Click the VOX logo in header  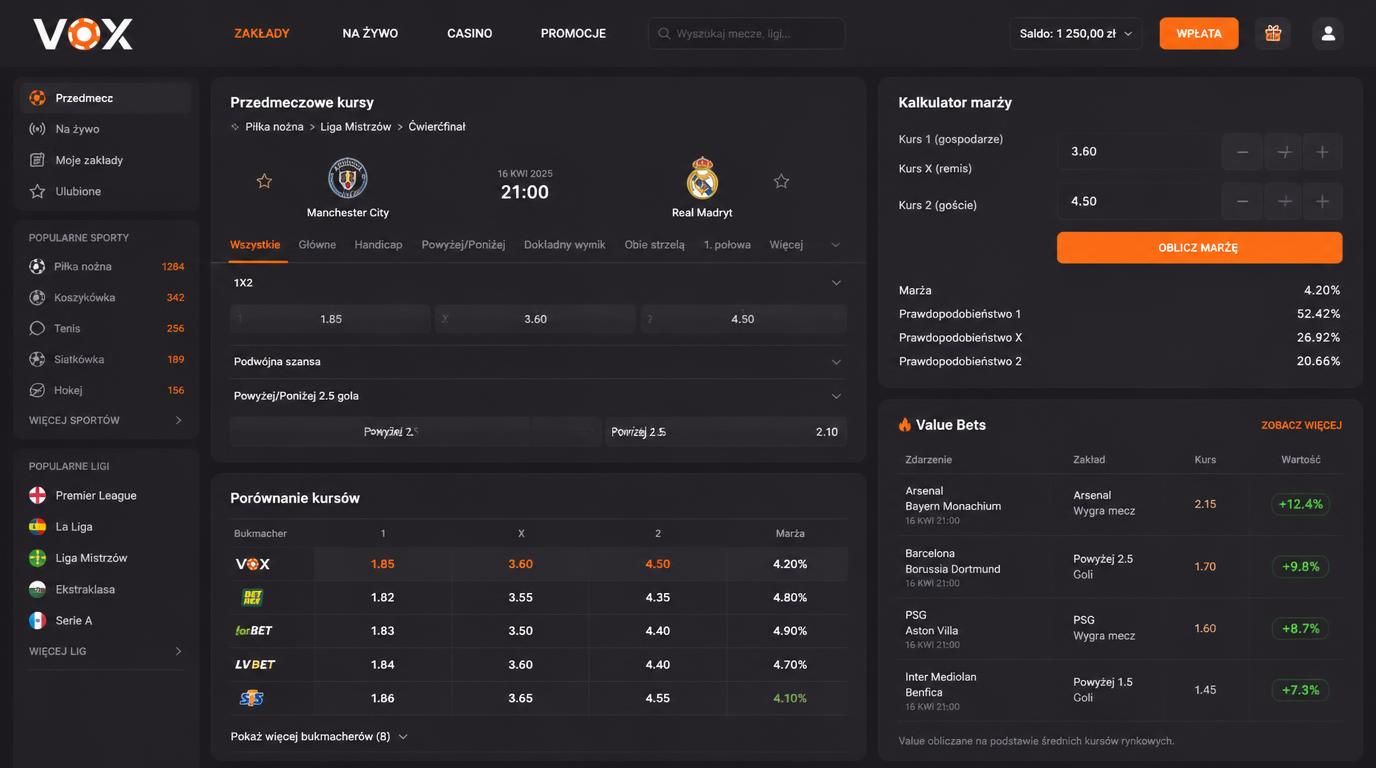(83, 34)
